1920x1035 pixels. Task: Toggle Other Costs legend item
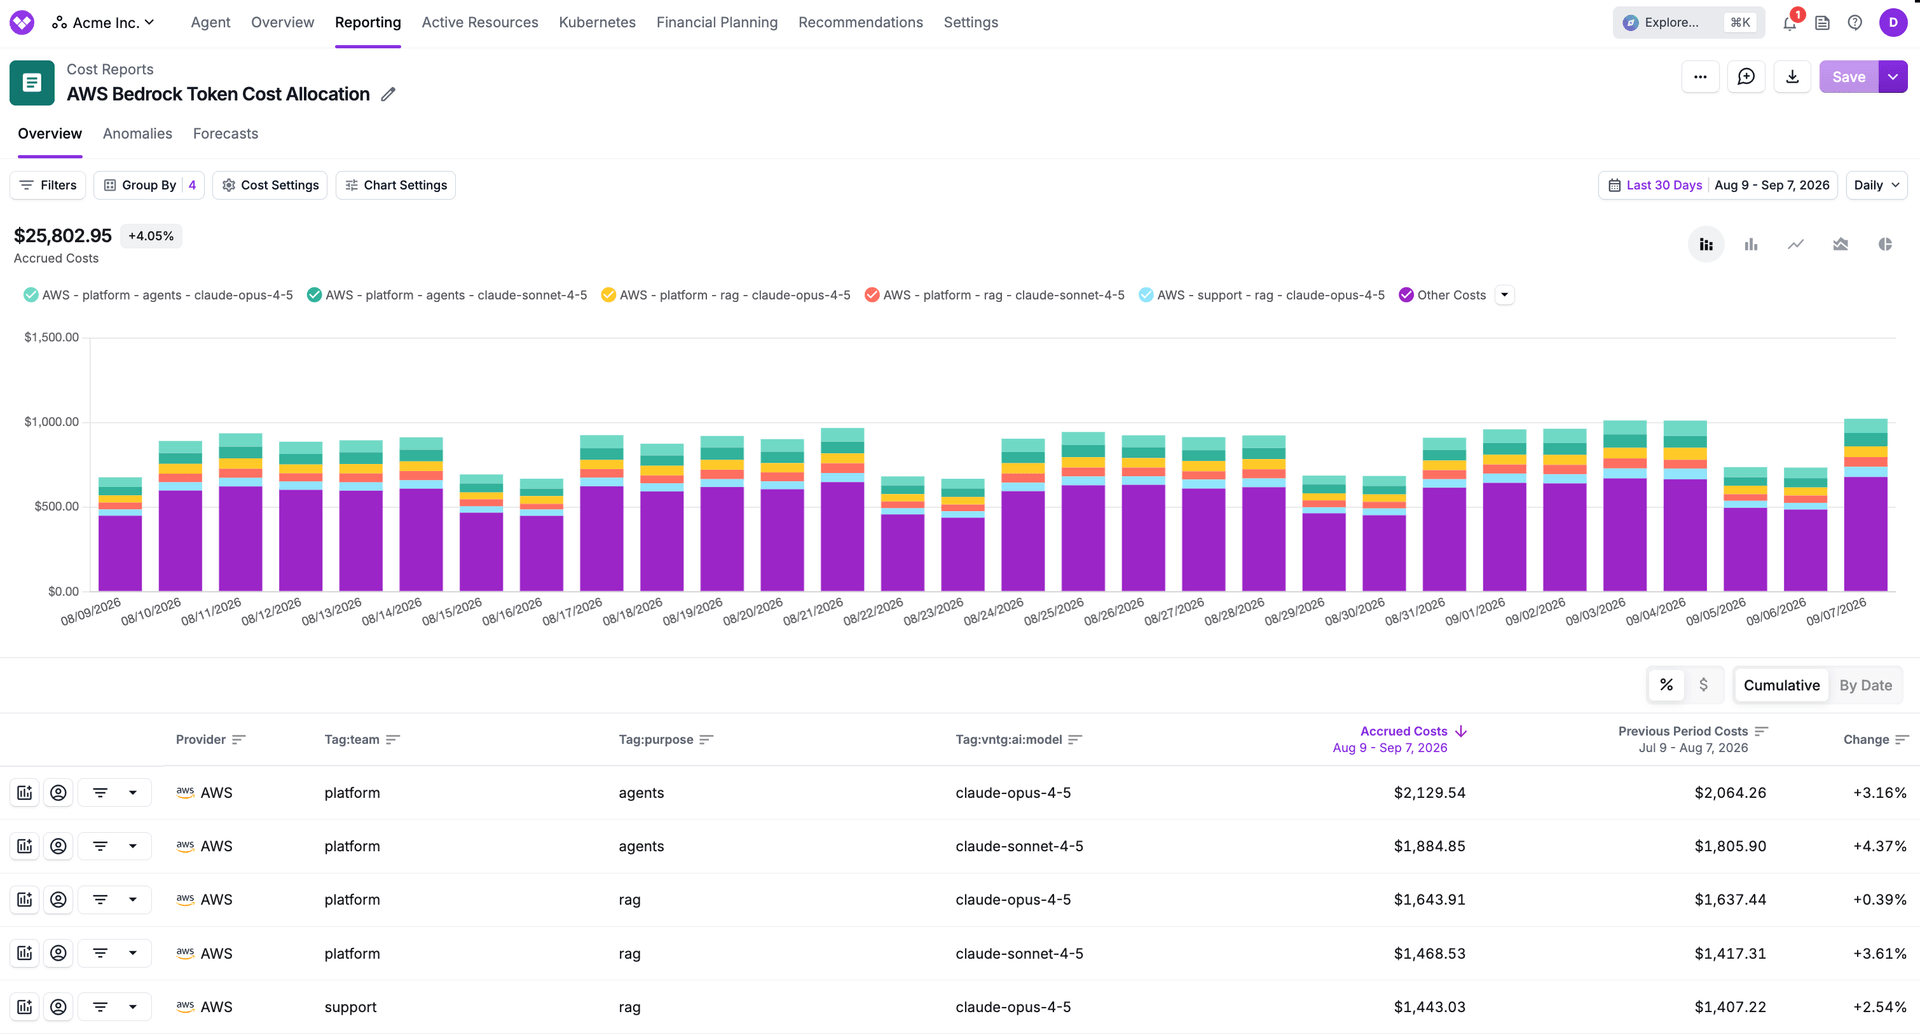(x=1442, y=295)
